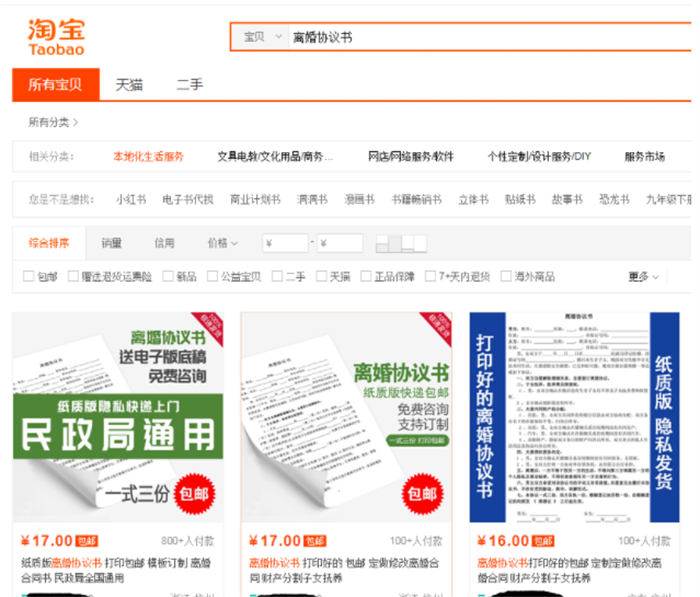Click the 包邮 badge on the first product
This screenshot has width=700, height=597.
pyautogui.click(x=88, y=541)
